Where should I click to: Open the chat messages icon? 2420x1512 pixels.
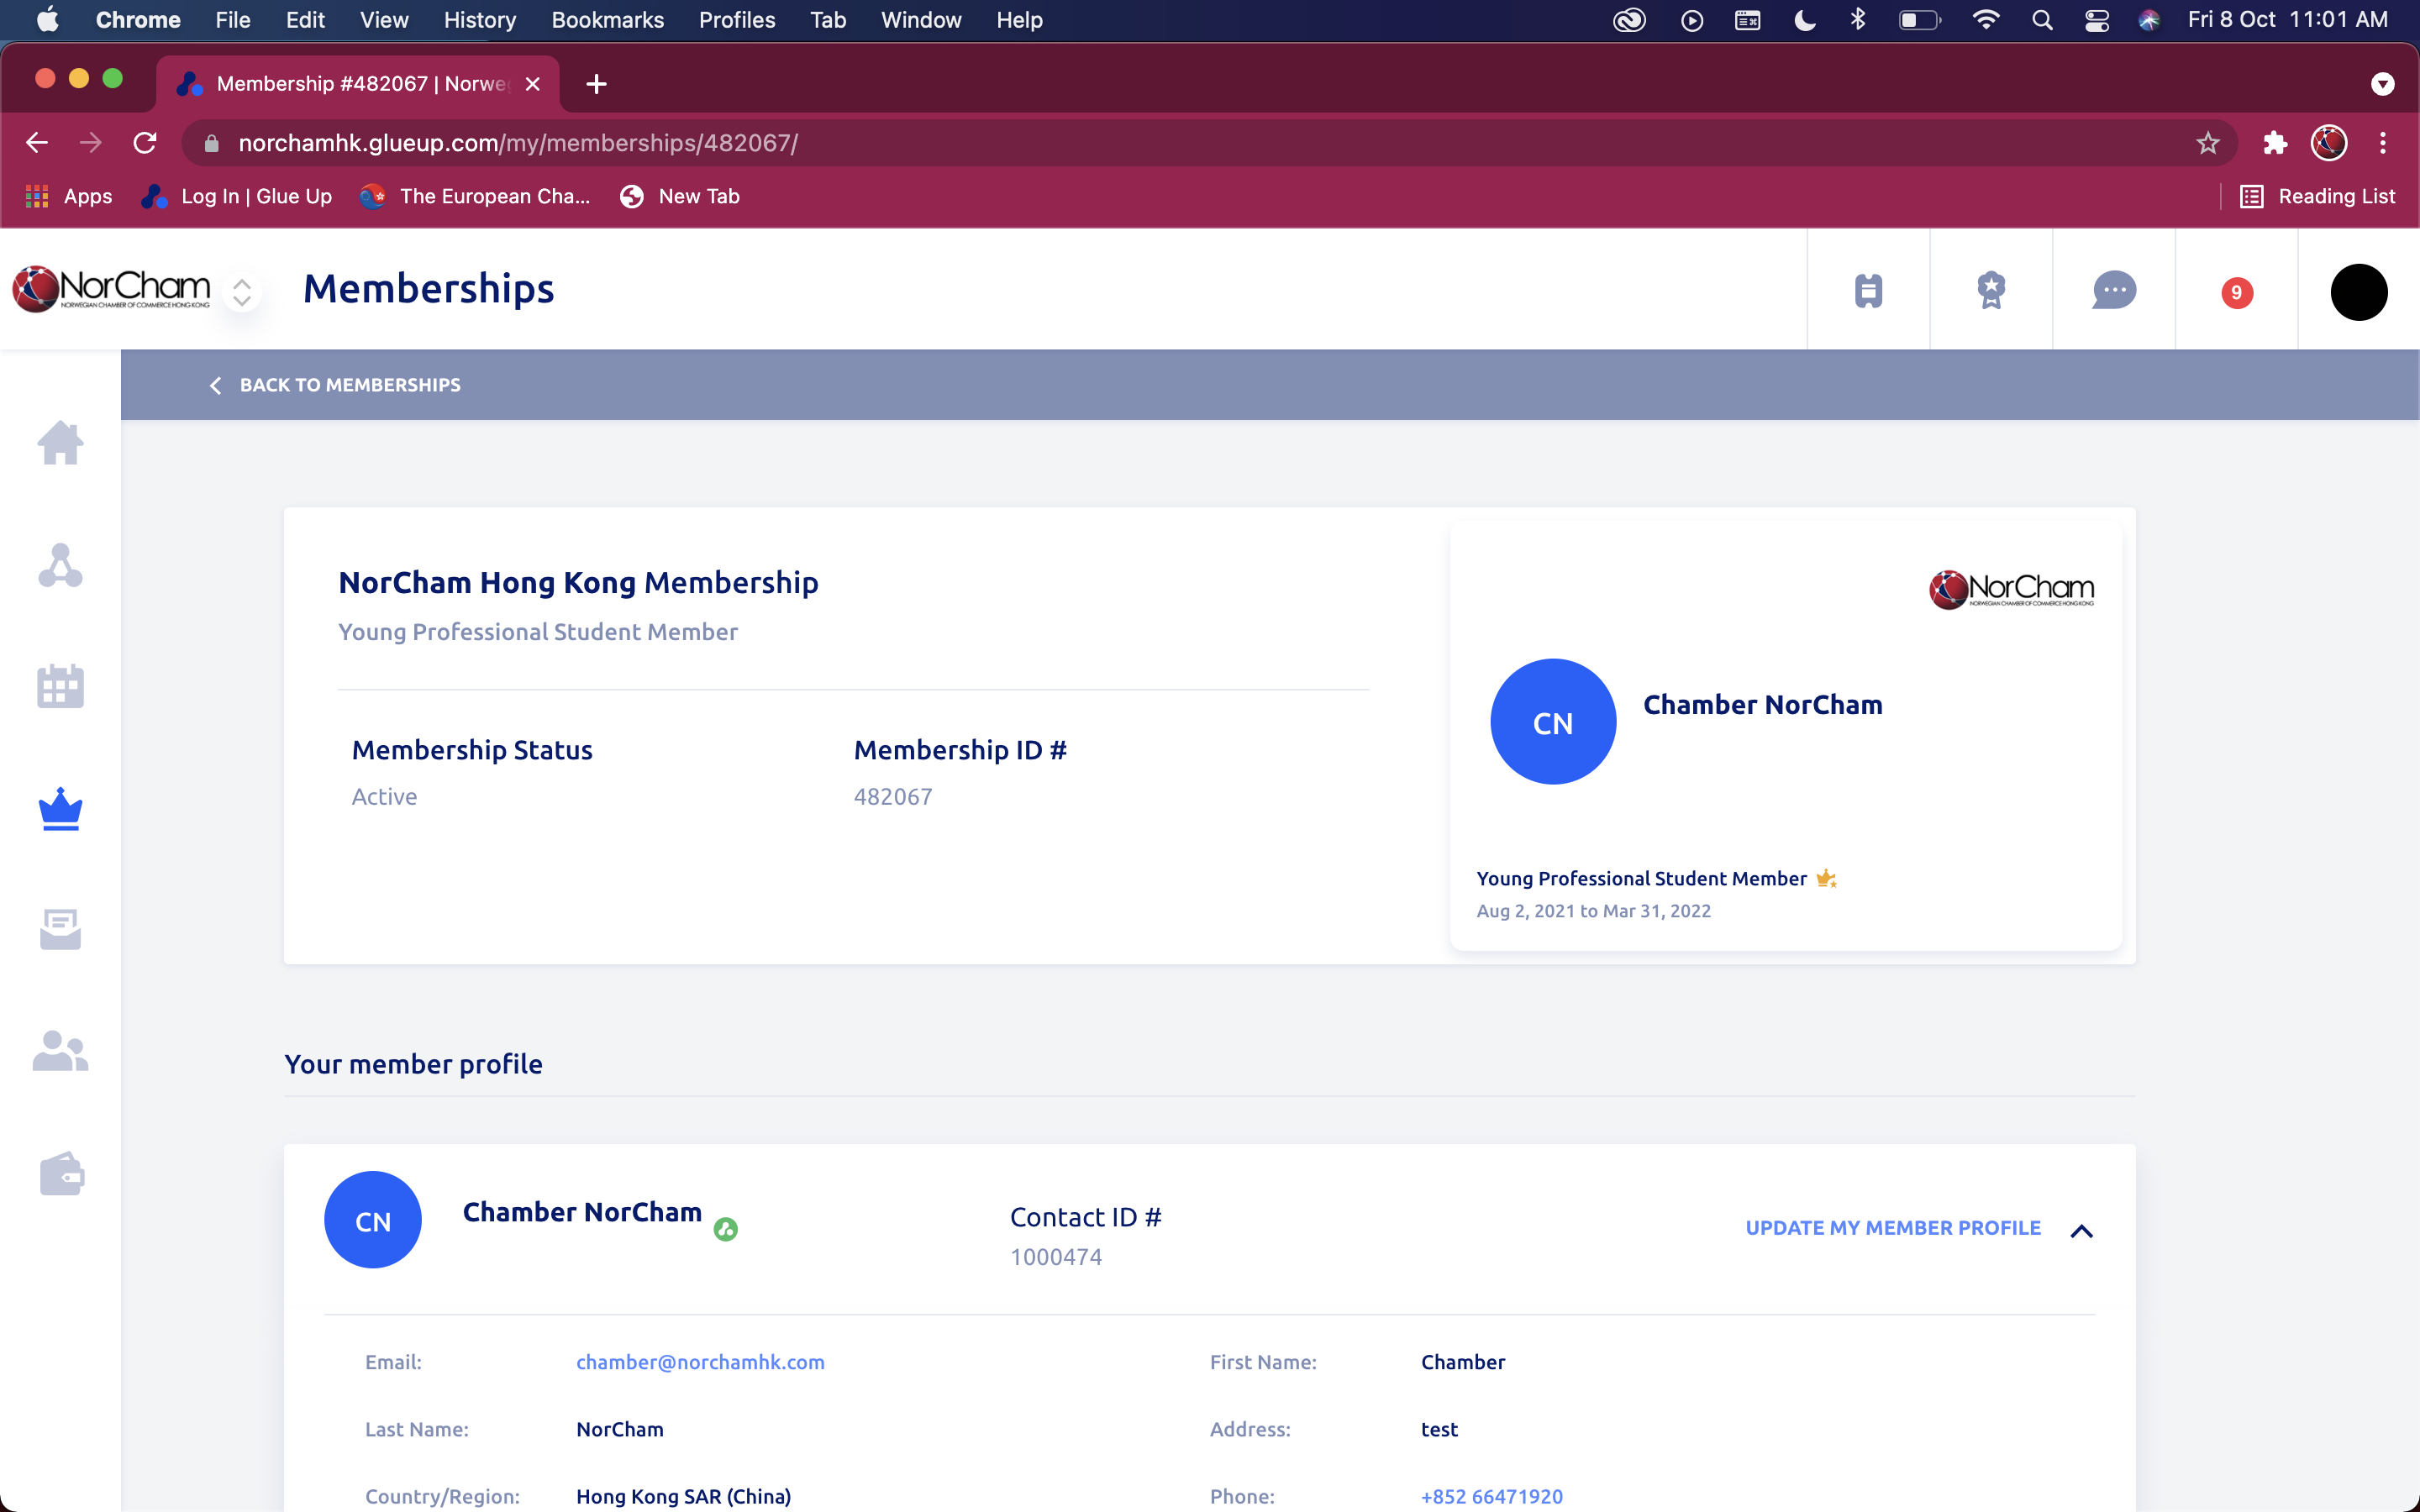tap(2114, 290)
